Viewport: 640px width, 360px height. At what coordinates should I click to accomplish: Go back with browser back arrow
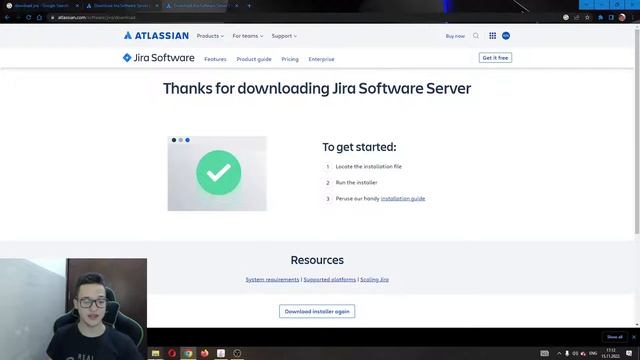pos(7,18)
